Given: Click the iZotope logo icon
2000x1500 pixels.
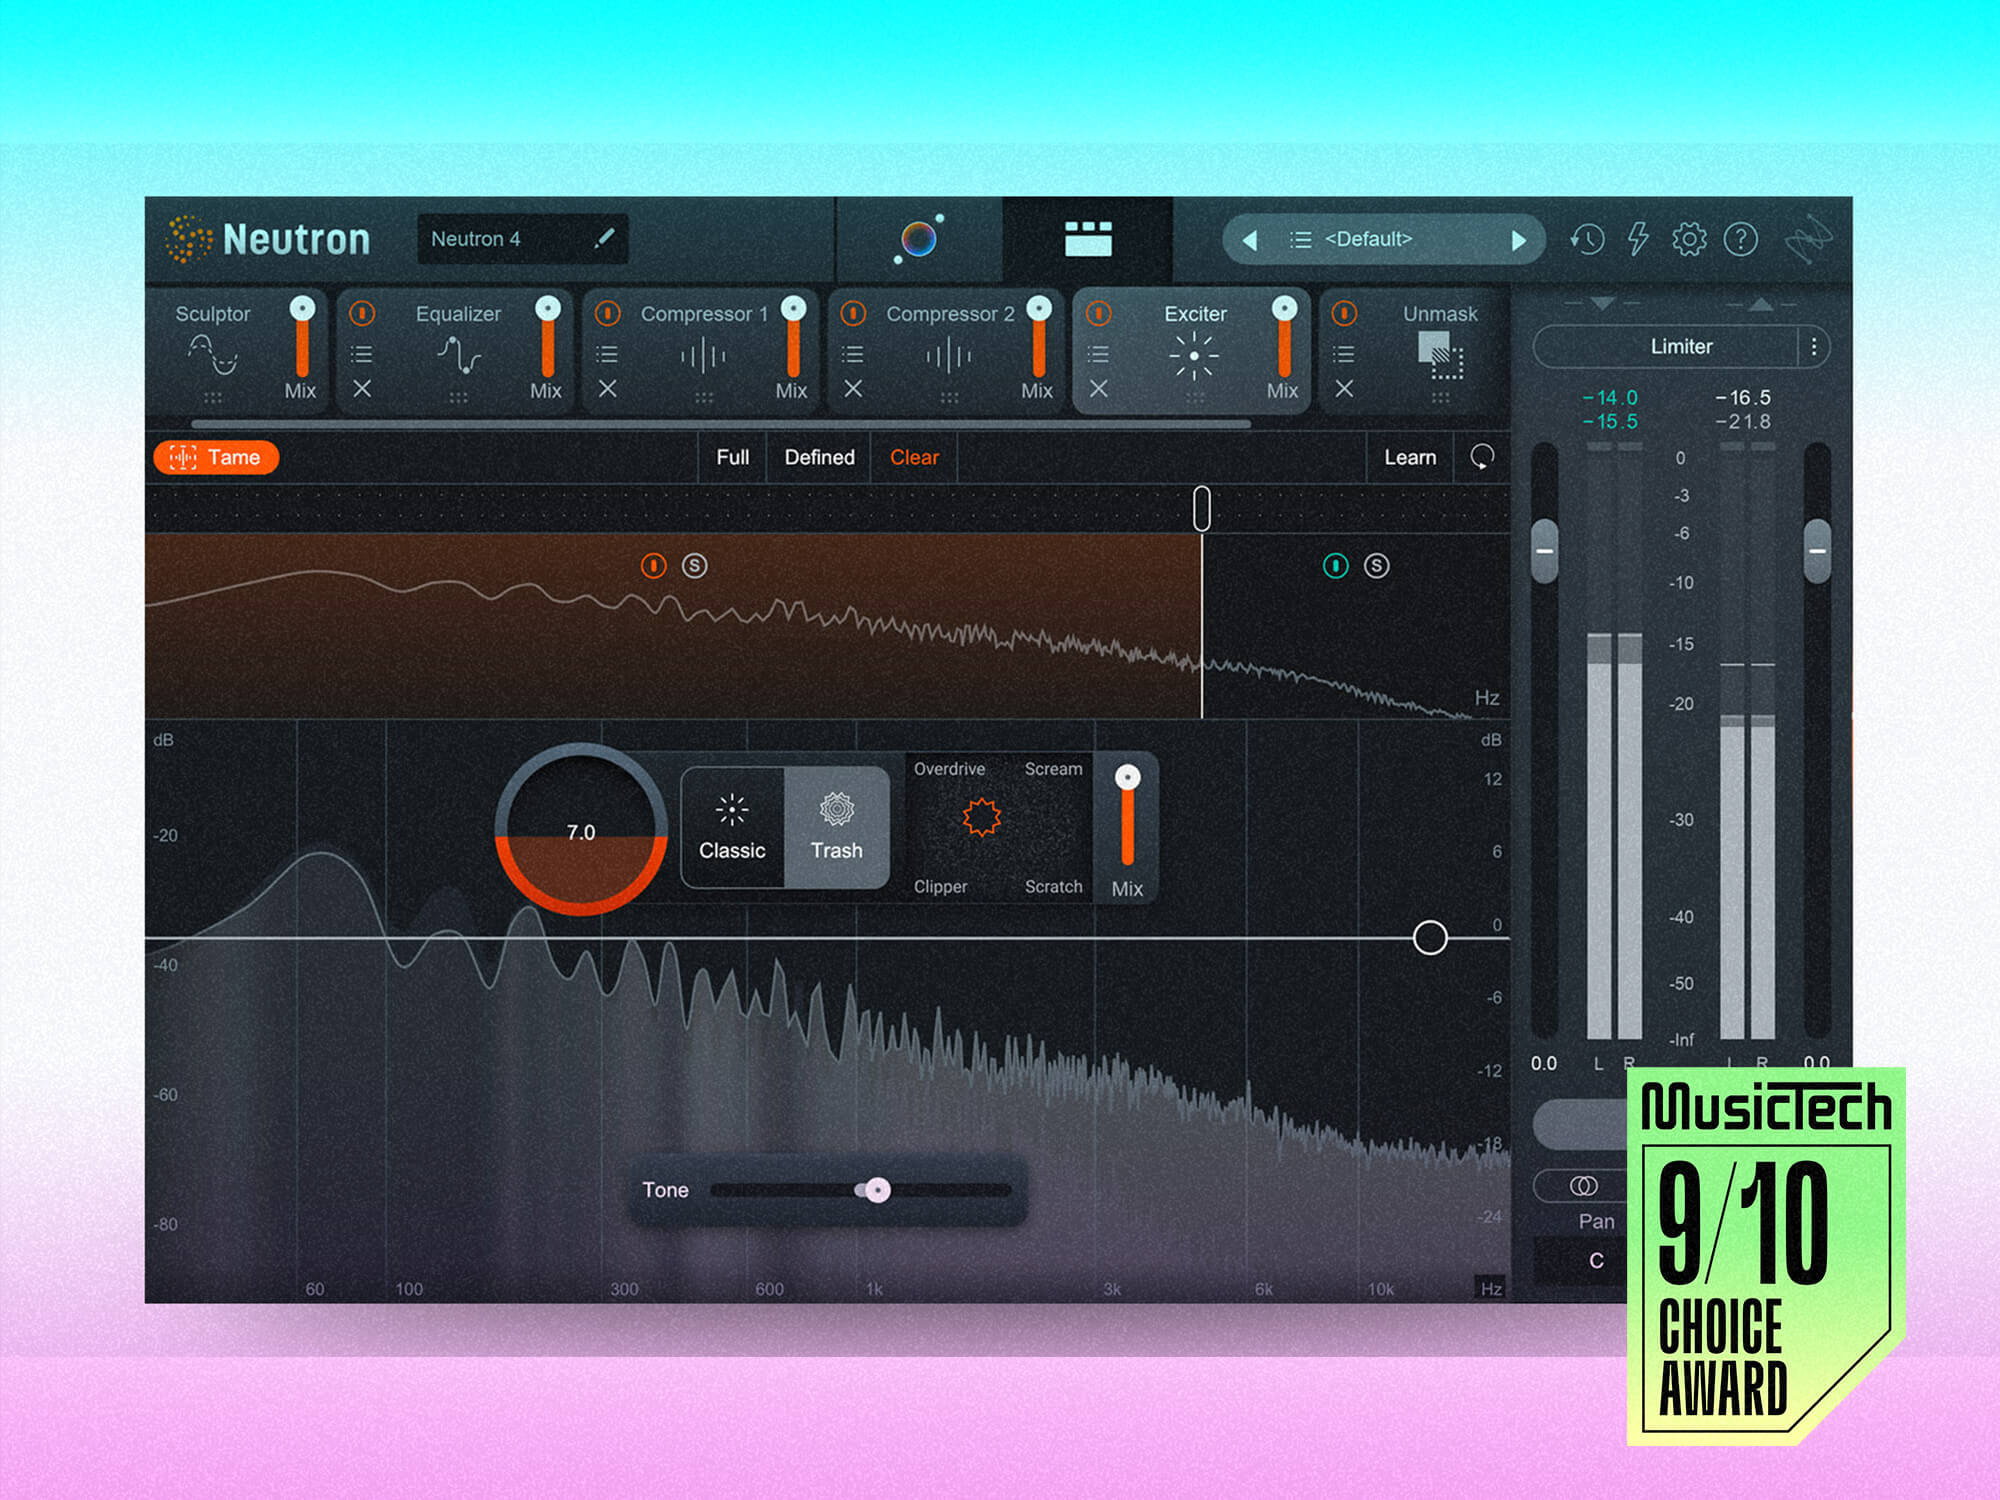Looking at the screenshot, I should point(1808,239).
